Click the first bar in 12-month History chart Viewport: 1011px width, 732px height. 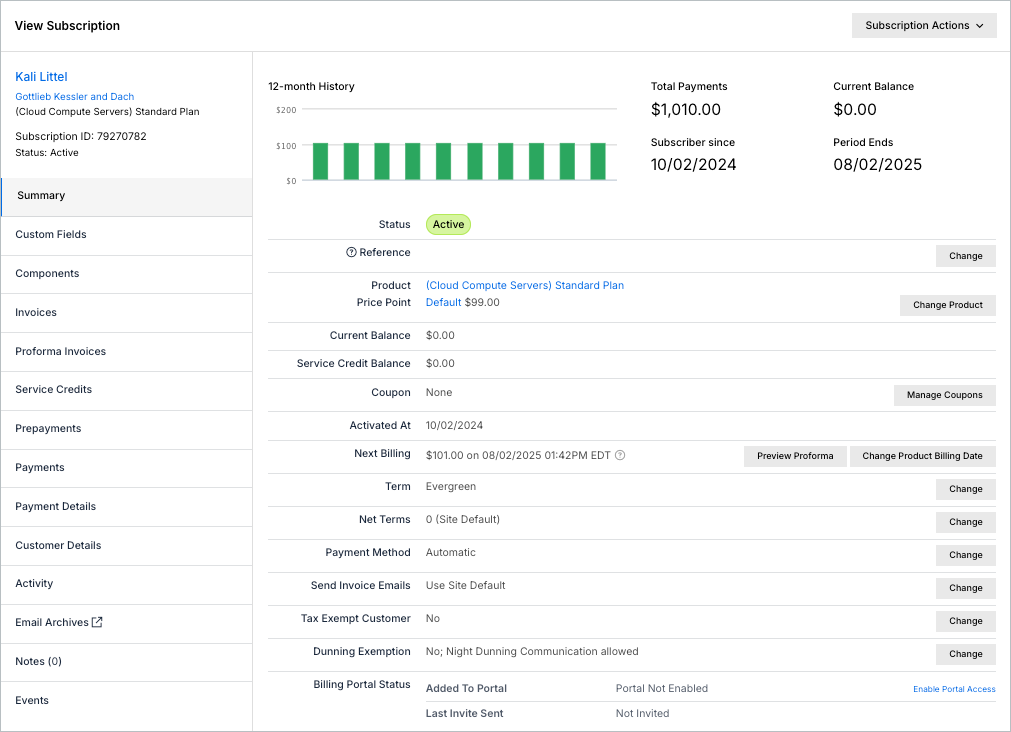tap(320, 161)
